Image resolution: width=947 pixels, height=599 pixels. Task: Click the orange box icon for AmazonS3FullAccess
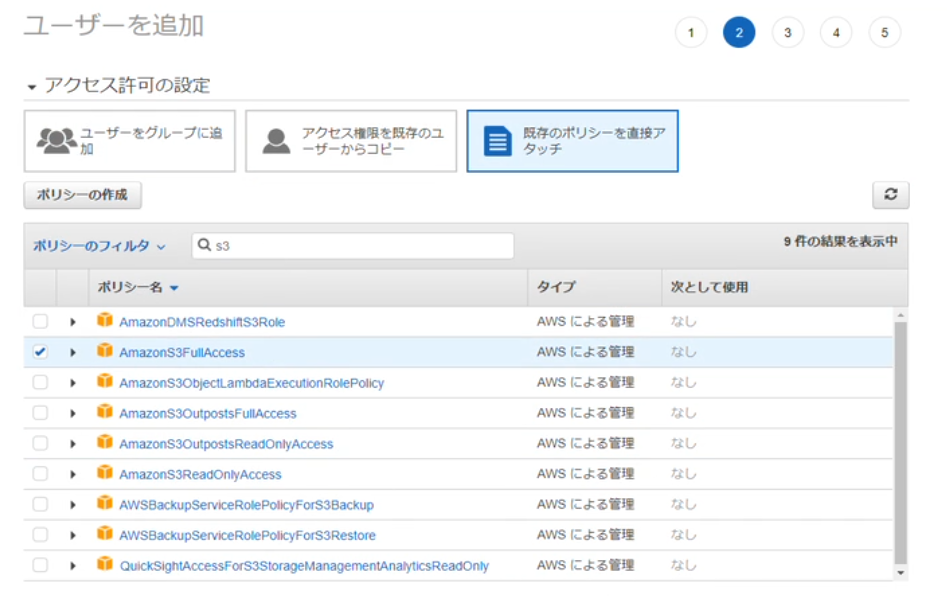pos(105,350)
